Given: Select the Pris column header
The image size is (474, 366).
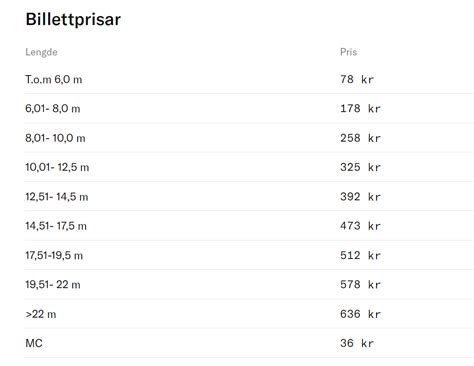Looking at the screenshot, I should point(348,52).
